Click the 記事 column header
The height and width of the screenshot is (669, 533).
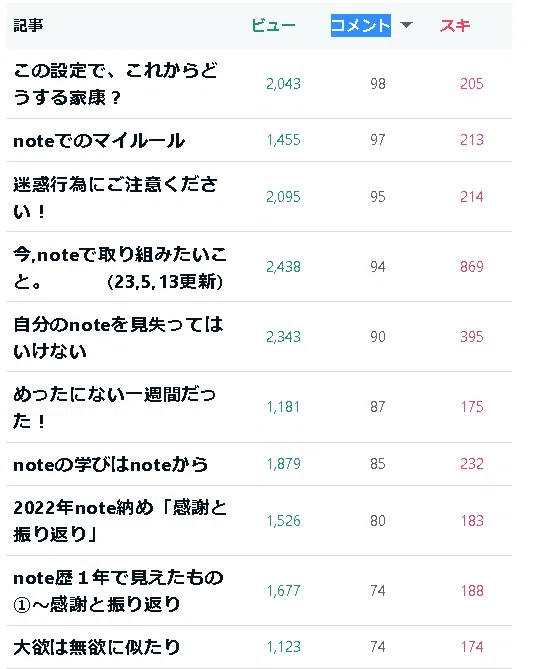click(x=28, y=25)
